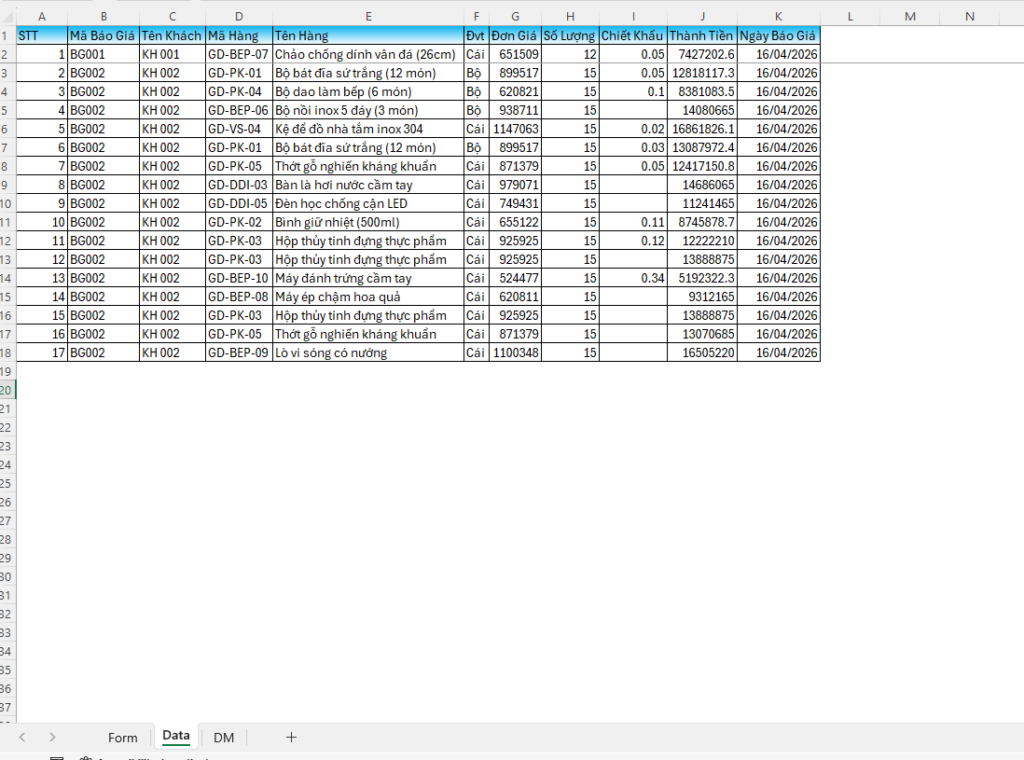Select cell with GD-BEP-07 product code
Screen dimensions: 1024x760
tap(238, 54)
